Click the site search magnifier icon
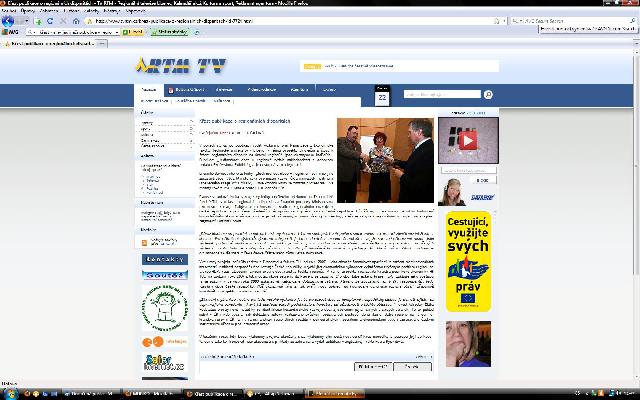 point(490,94)
